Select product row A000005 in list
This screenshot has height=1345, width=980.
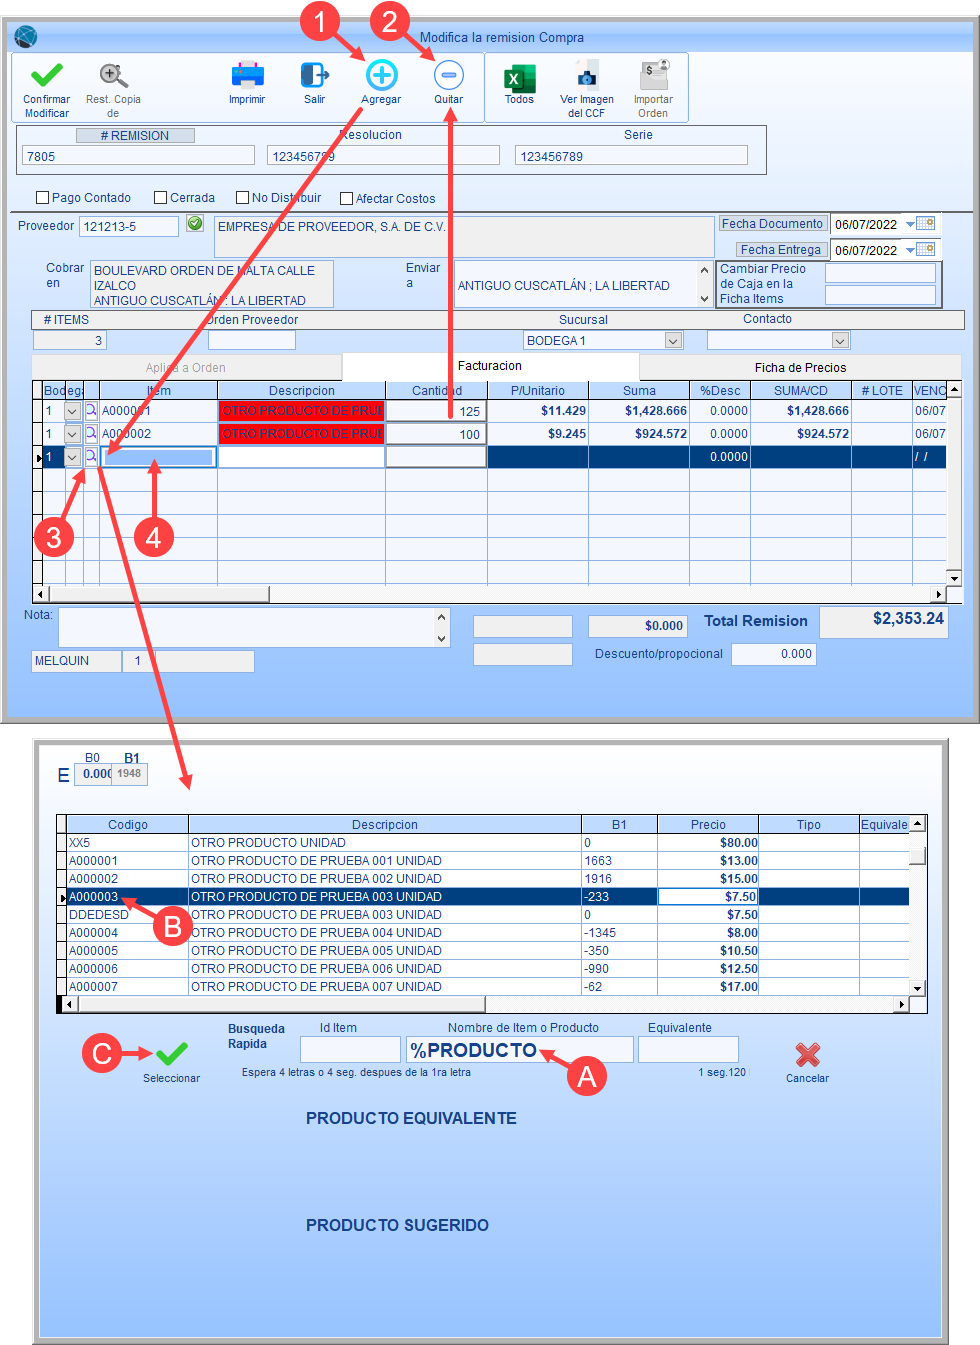[488, 951]
